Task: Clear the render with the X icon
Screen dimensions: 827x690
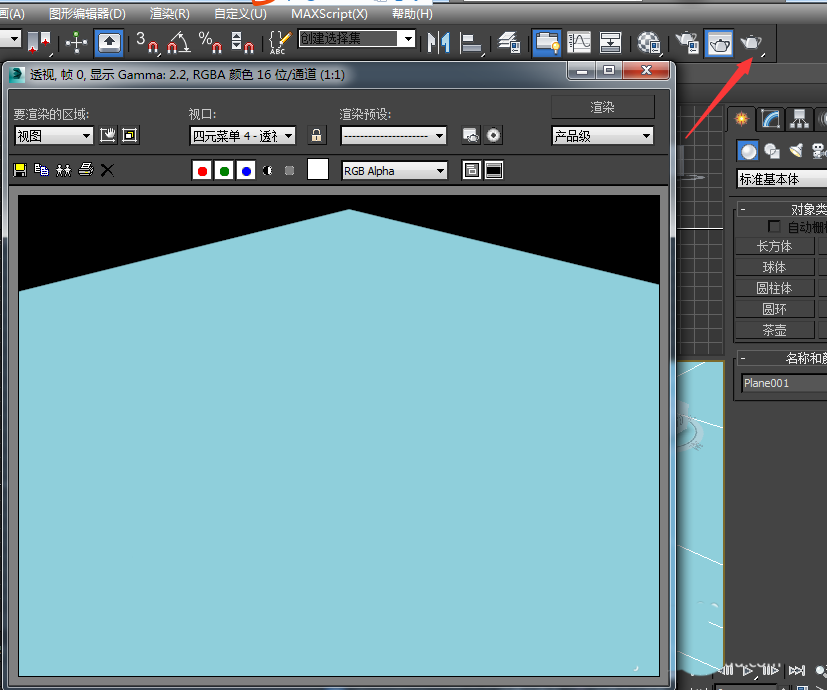Action: pos(107,170)
